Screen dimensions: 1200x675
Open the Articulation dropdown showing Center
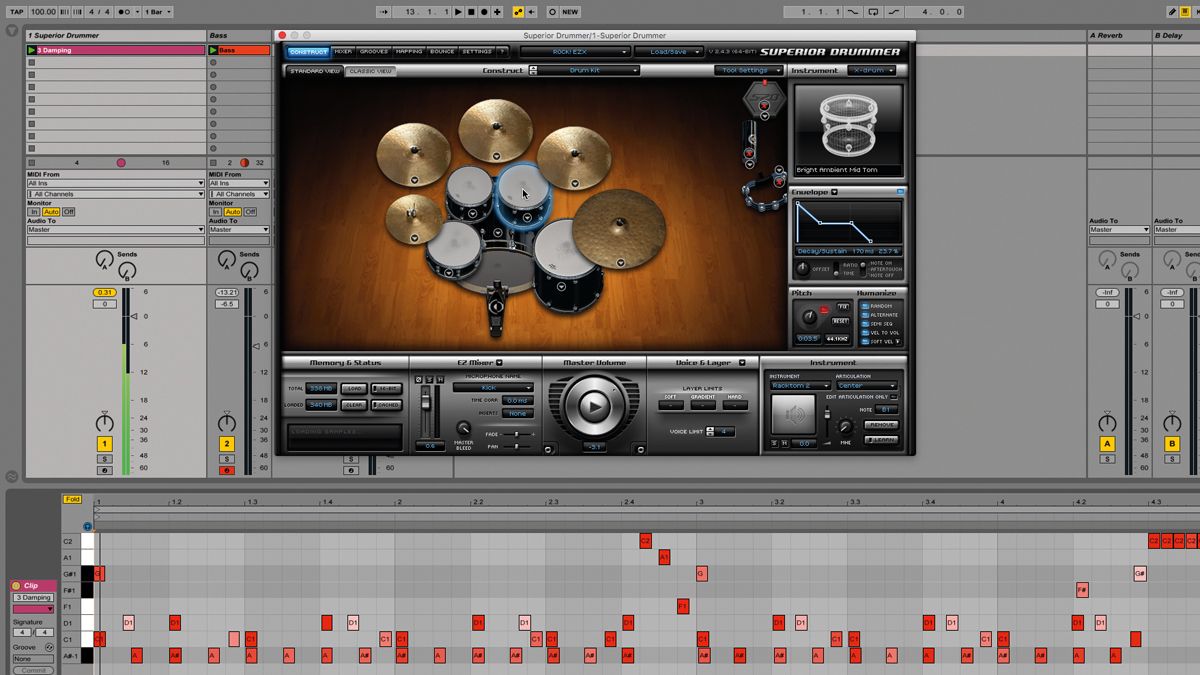click(x=866, y=385)
